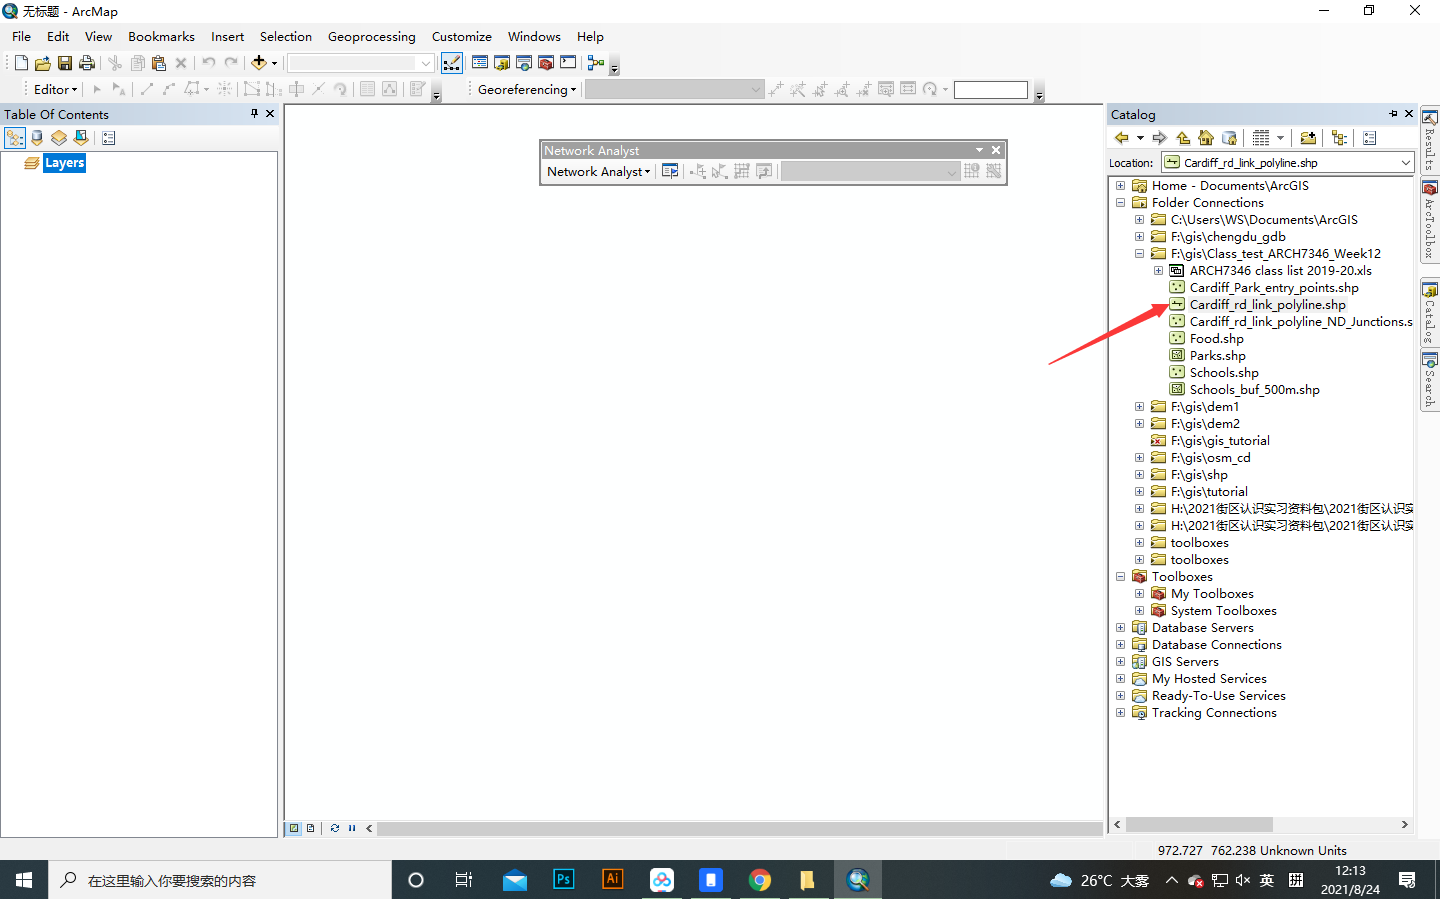This screenshot has width=1440, height=899.
Task: Open the ArcToolbox window
Action: [544, 62]
